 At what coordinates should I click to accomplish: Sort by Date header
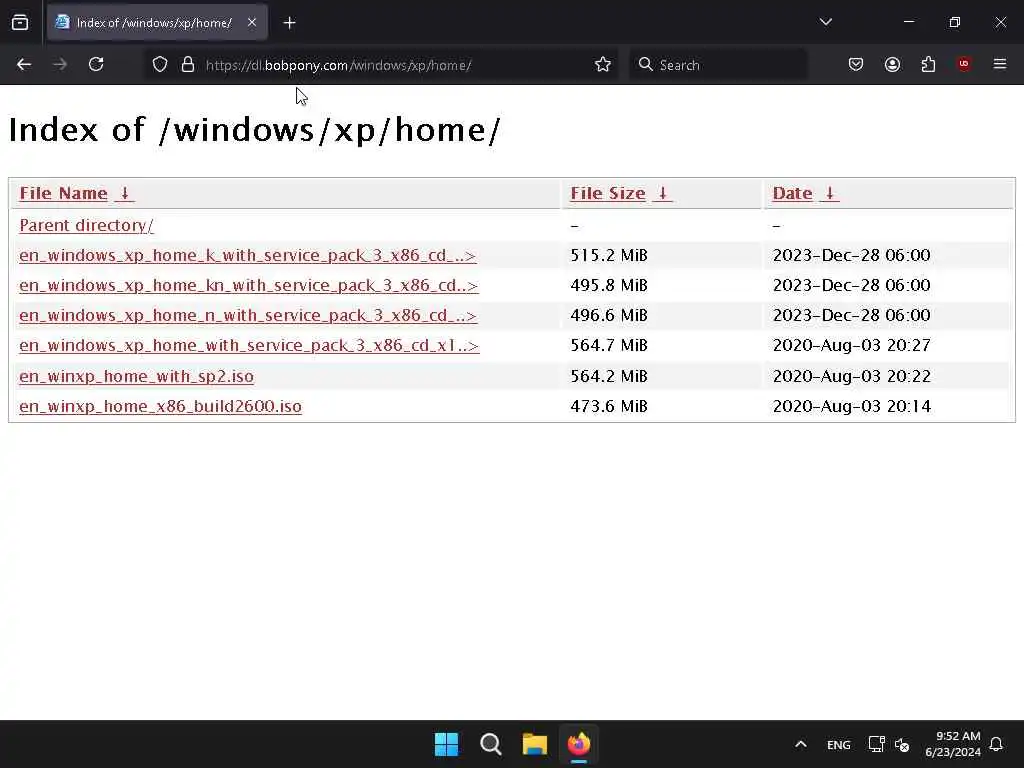pos(792,193)
